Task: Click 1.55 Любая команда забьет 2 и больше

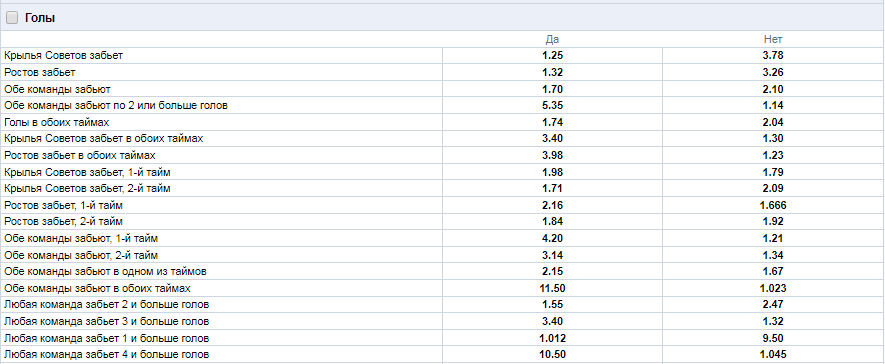Action: [552, 305]
